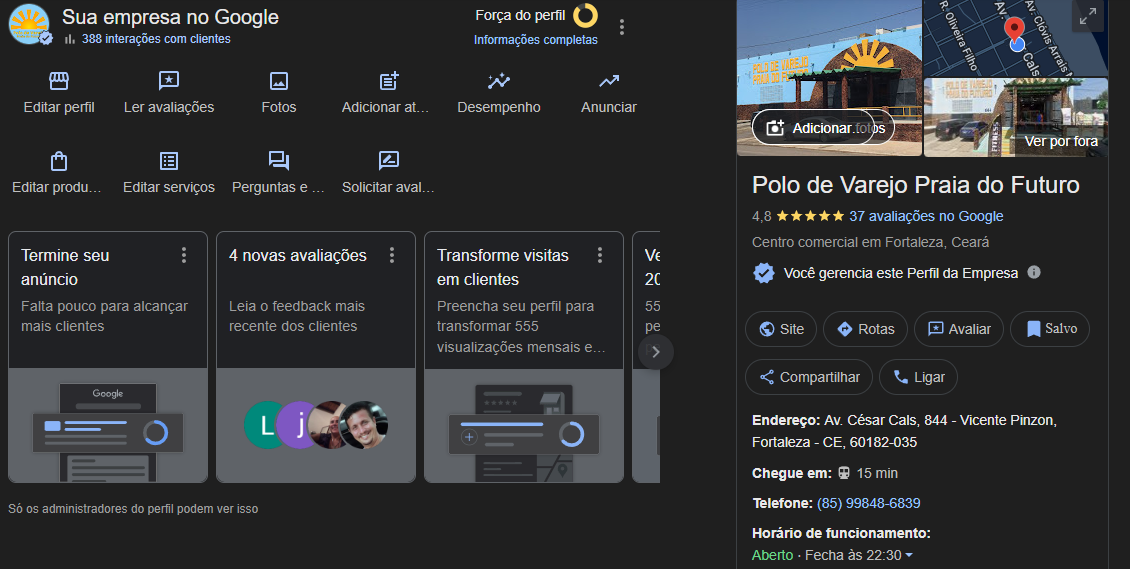Viewport: 1130px width, 569px height.
Task: Click the Rotas directions button
Action: click(865, 329)
